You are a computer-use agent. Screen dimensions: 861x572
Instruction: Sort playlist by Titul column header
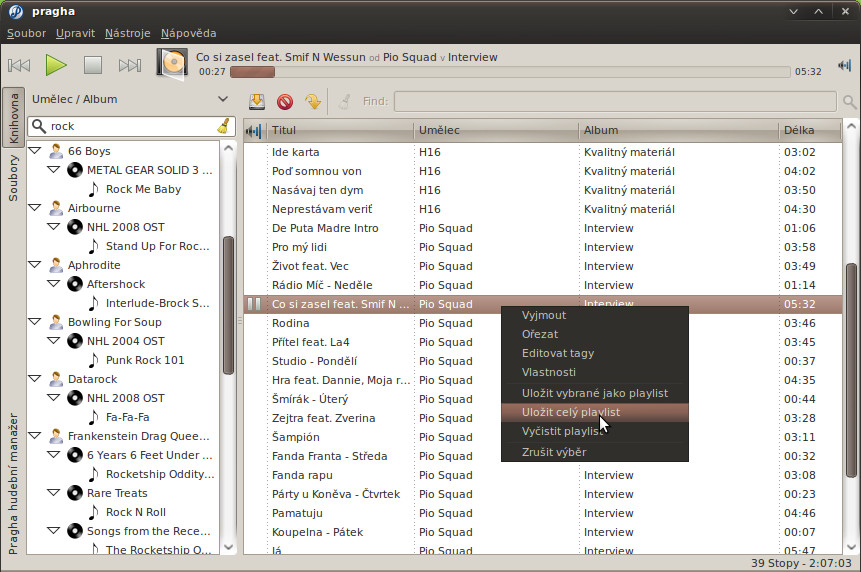pyautogui.click(x=340, y=131)
